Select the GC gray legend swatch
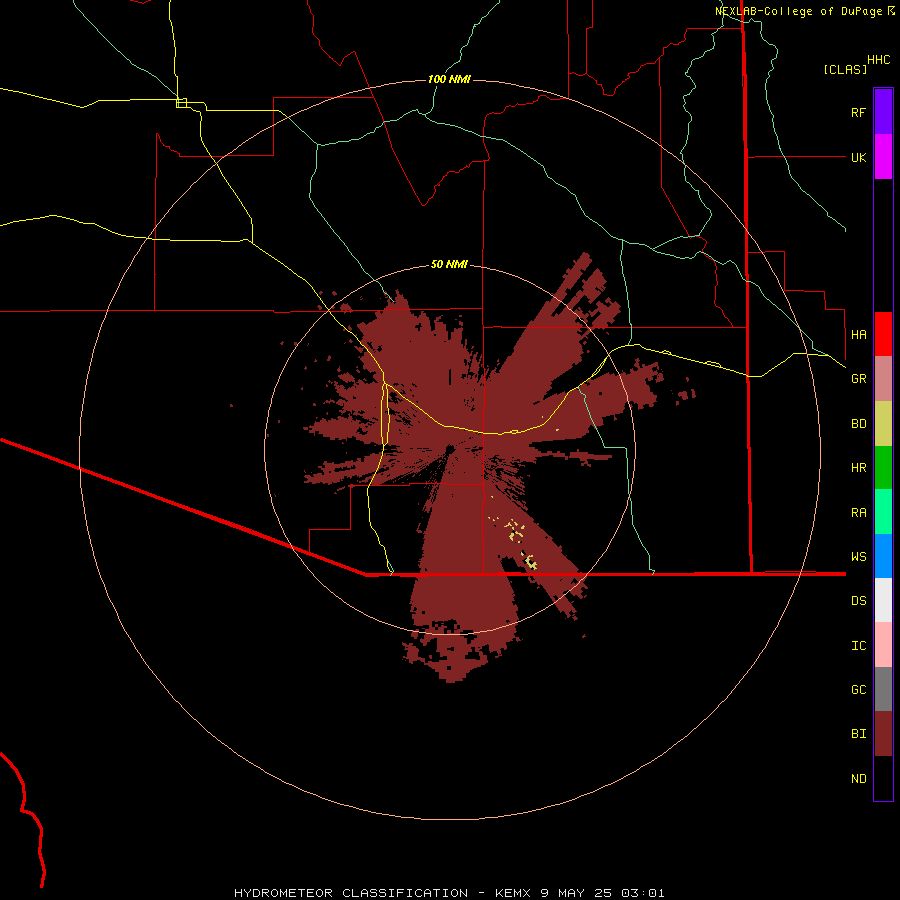900x900 pixels. (x=883, y=689)
